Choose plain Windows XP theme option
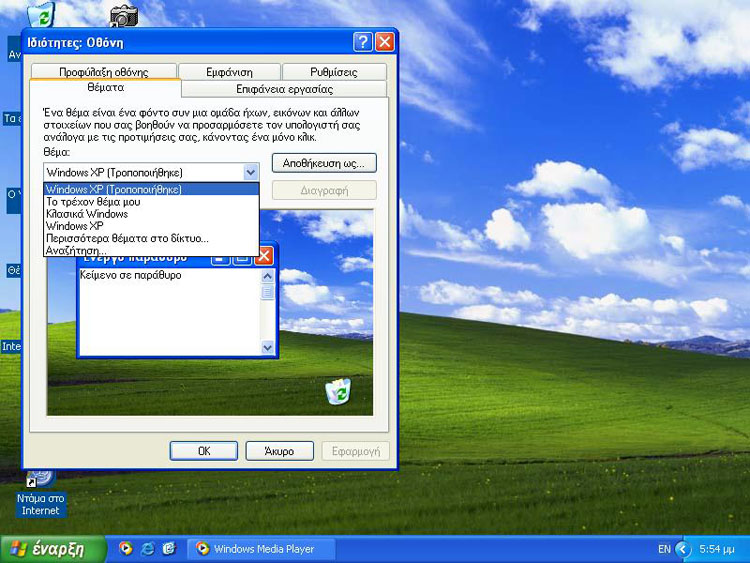 click(x=151, y=226)
